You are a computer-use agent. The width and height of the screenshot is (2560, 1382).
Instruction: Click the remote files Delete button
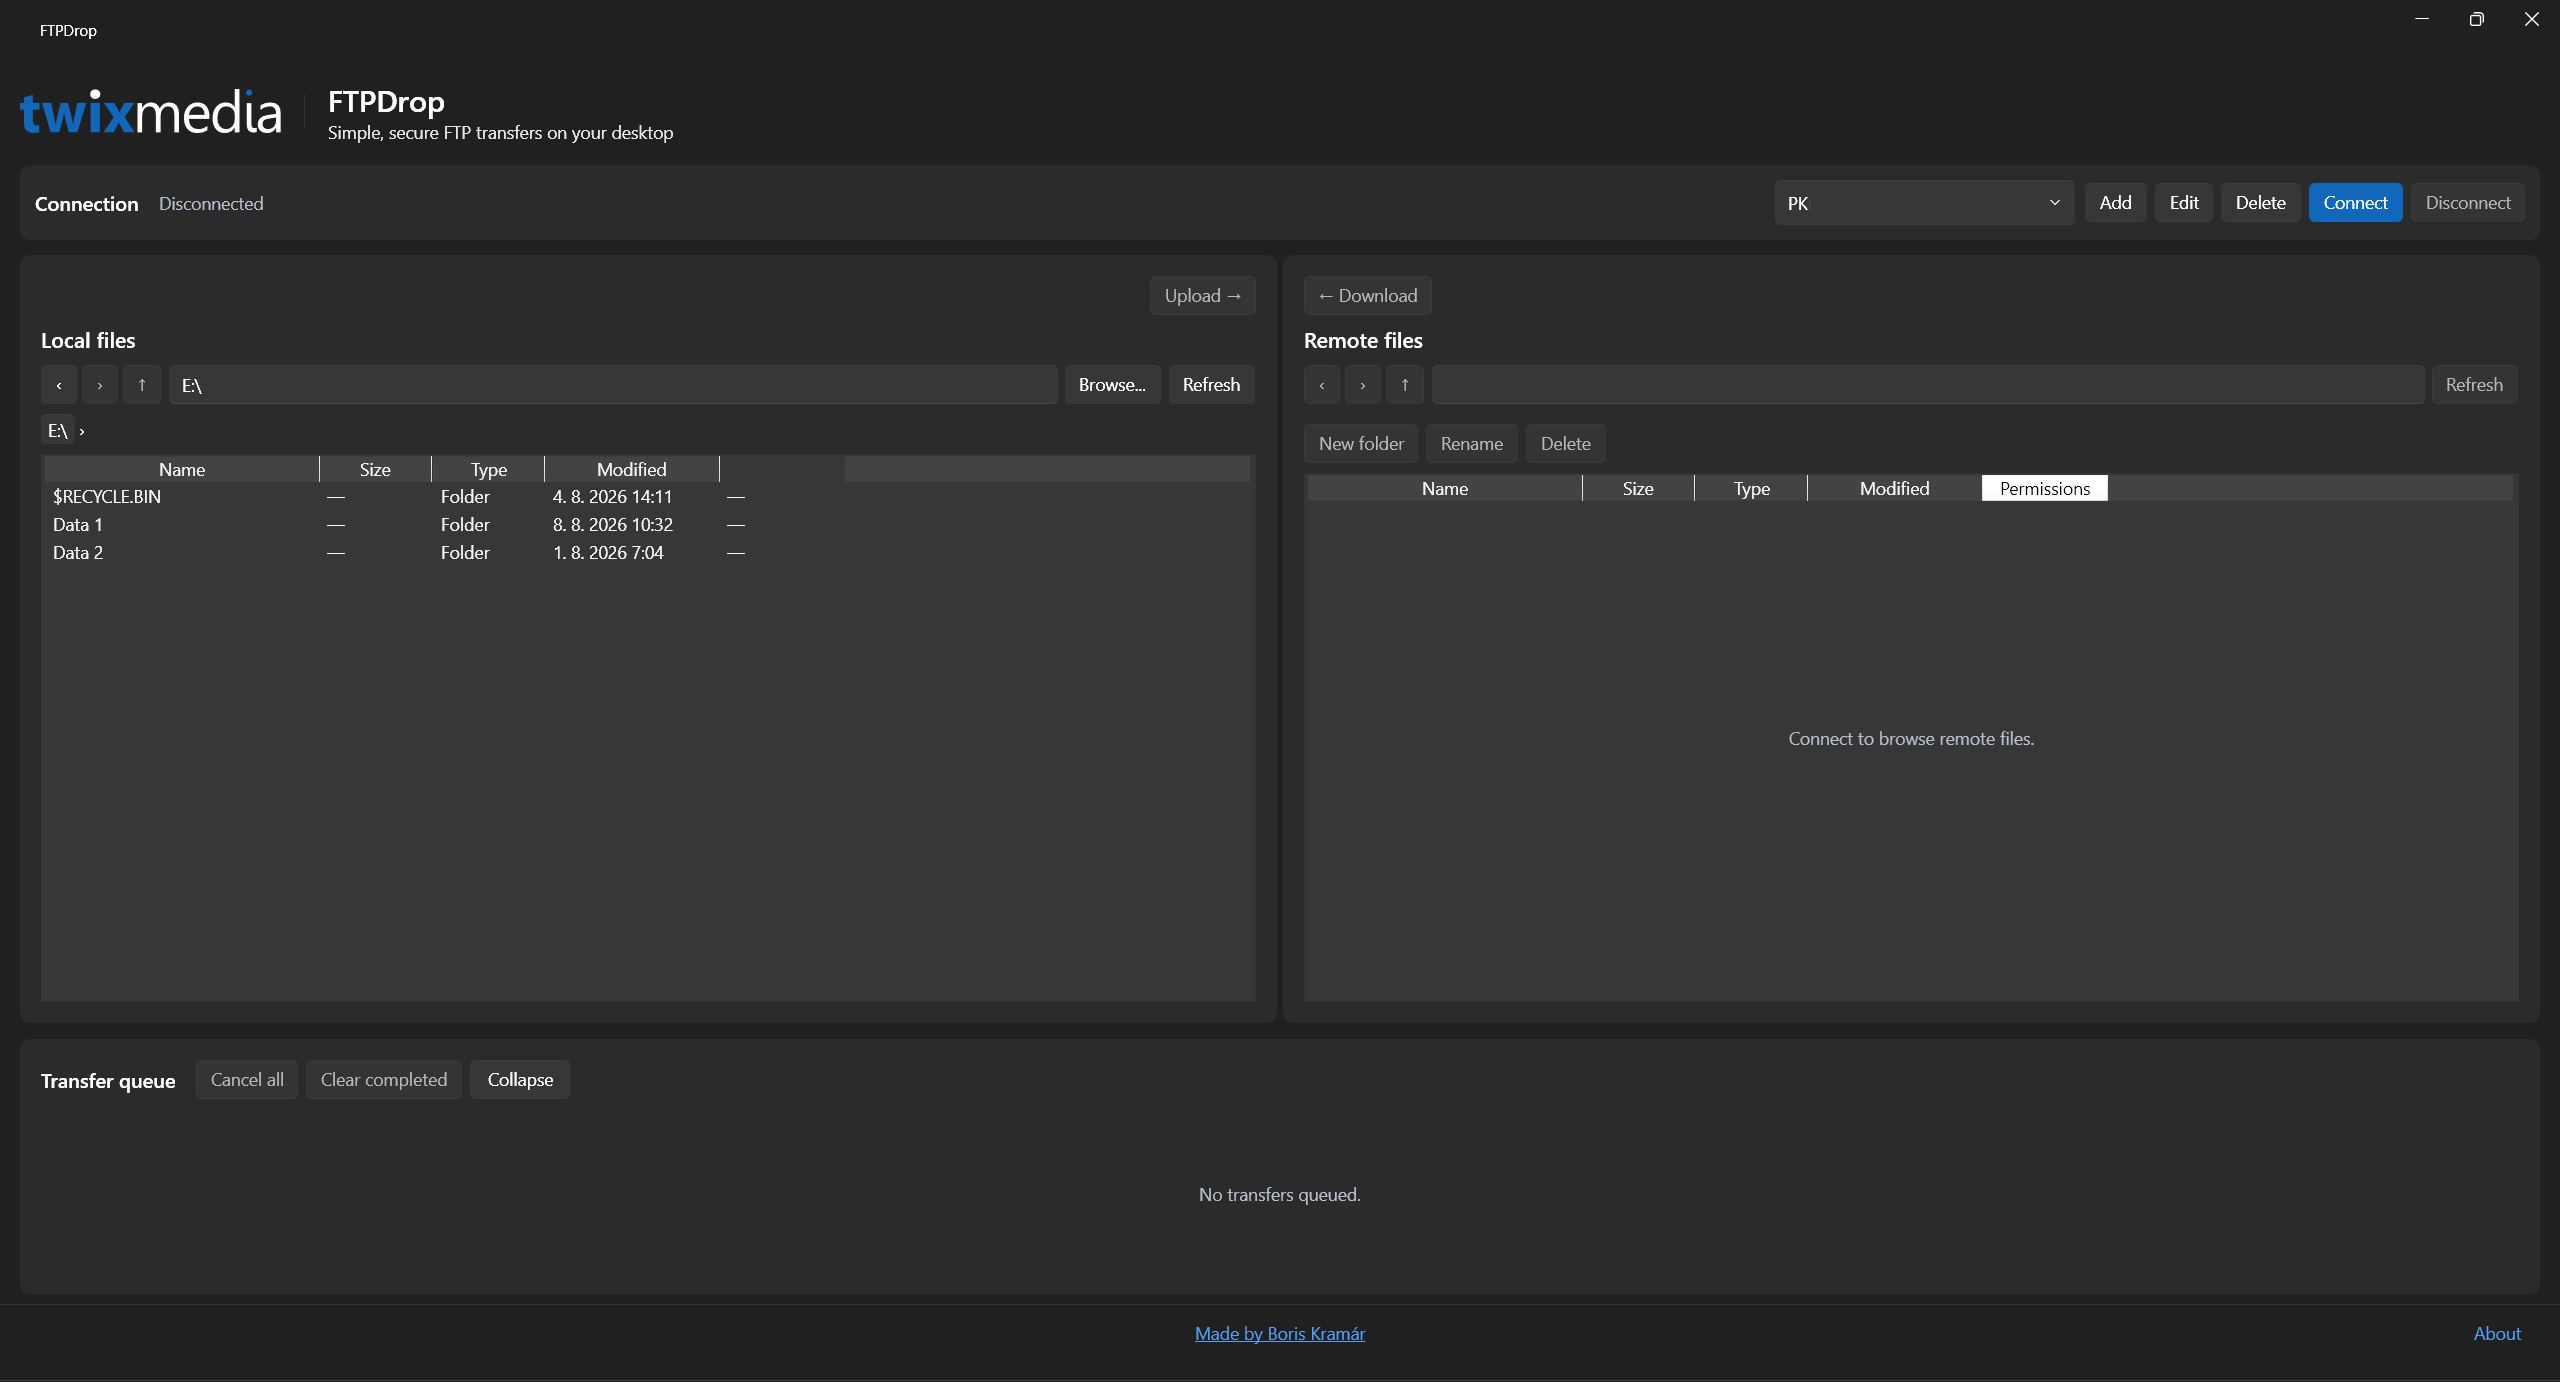1565,444
